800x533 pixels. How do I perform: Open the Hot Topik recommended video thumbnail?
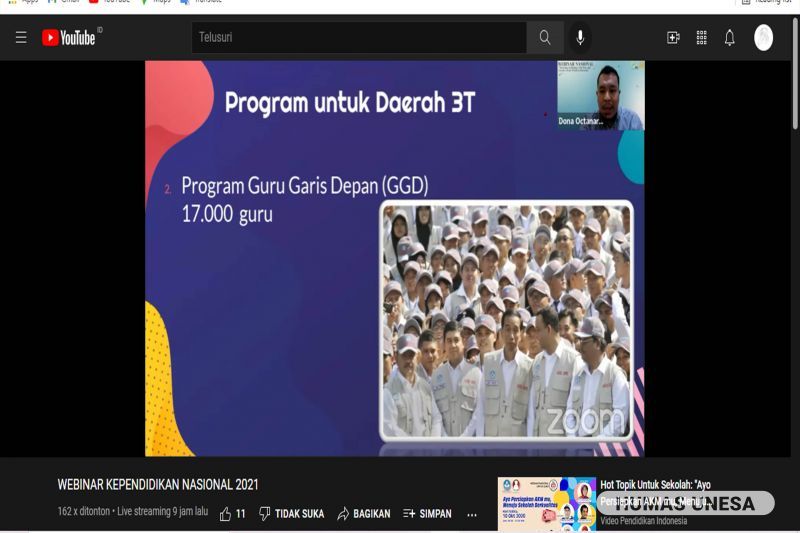tap(546, 504)
